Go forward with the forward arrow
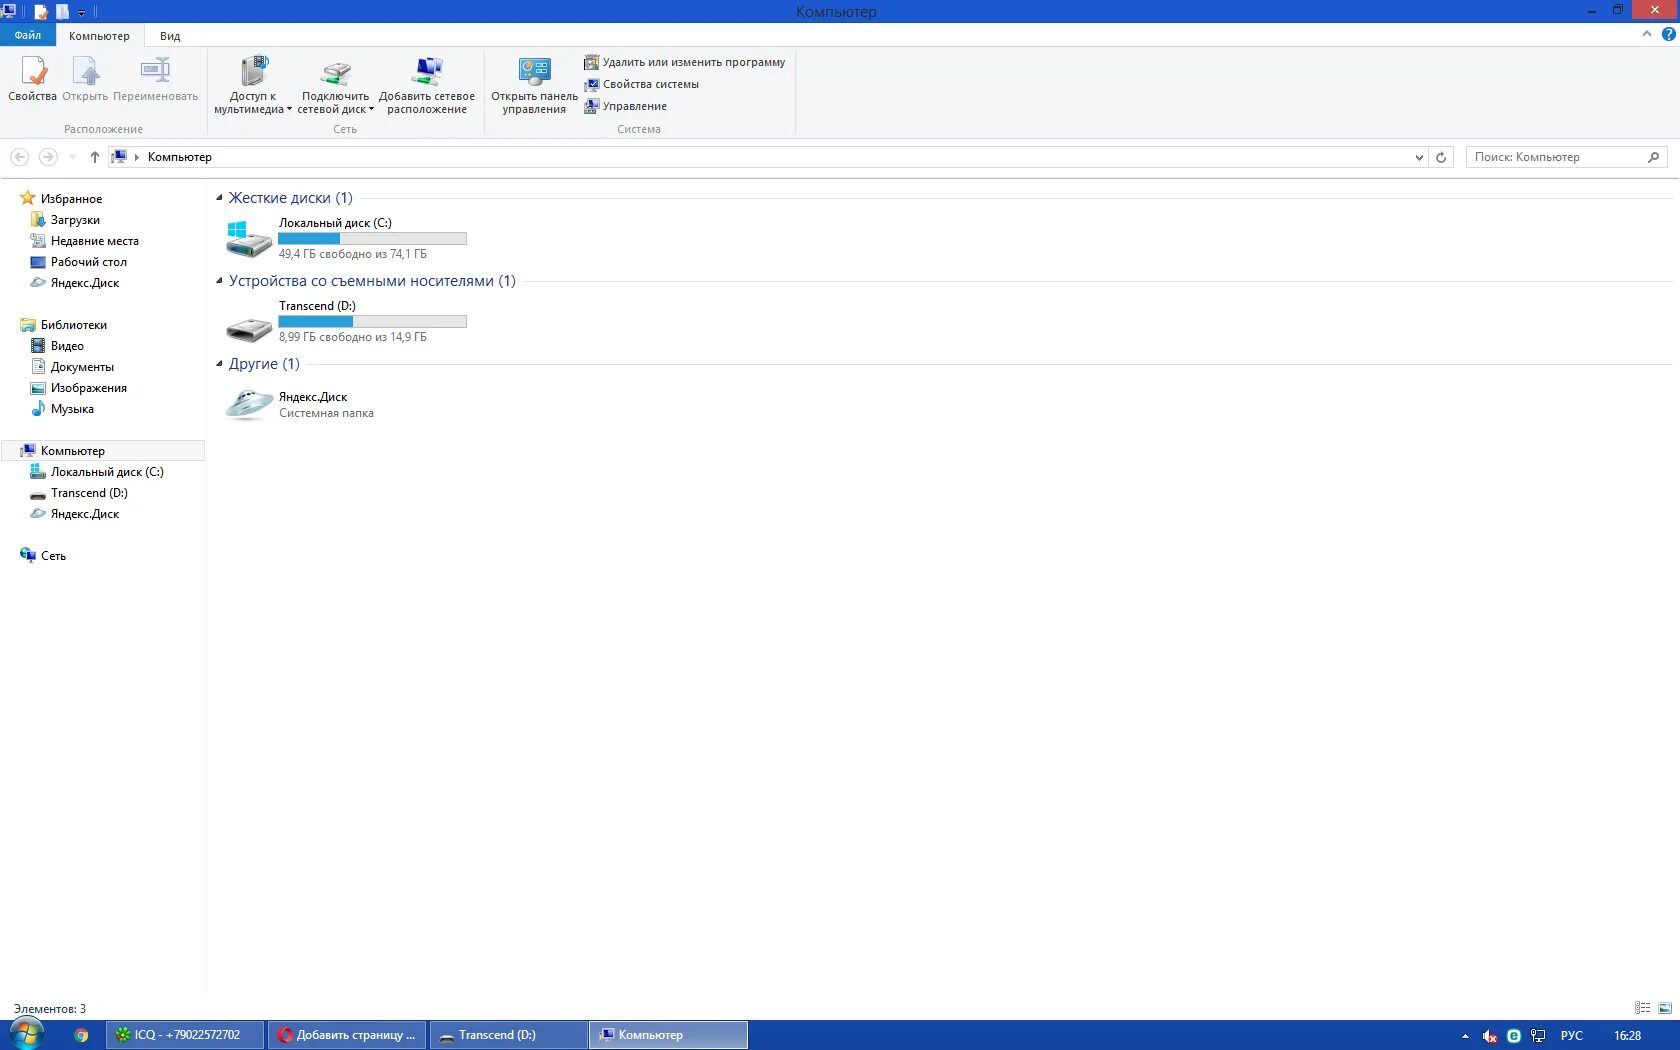Screen dimensions: 1680x1050 [48, 157]
